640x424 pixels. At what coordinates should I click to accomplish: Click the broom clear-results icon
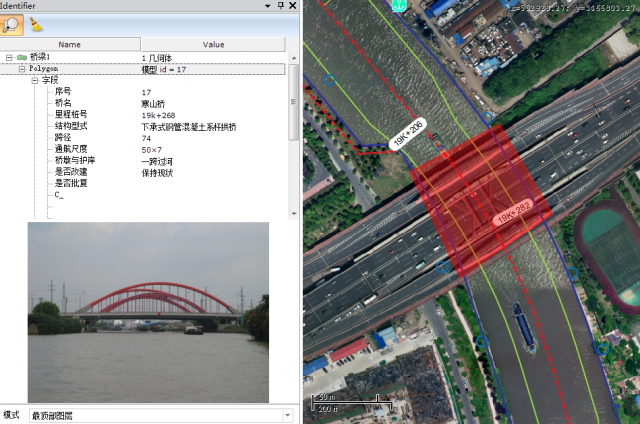pyautogui.click(x=37, y=23)
